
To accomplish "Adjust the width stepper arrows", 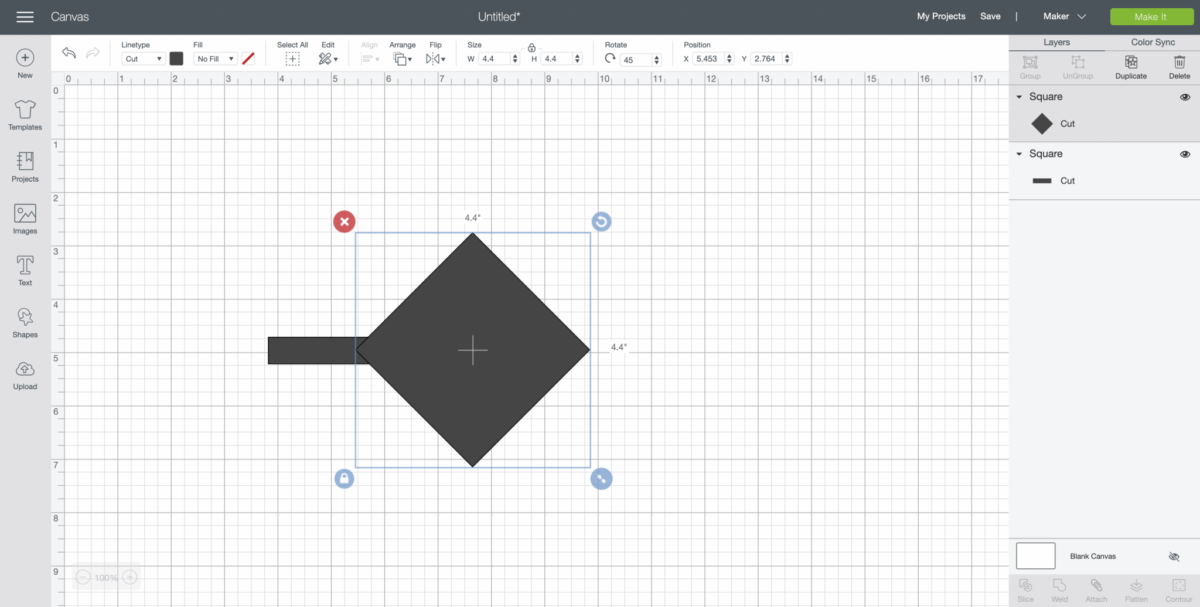I will click(515, 59).
